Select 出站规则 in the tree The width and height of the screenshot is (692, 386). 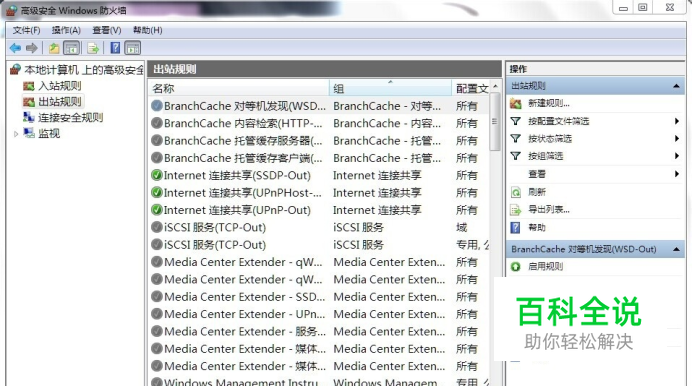[x=60, y=101]
